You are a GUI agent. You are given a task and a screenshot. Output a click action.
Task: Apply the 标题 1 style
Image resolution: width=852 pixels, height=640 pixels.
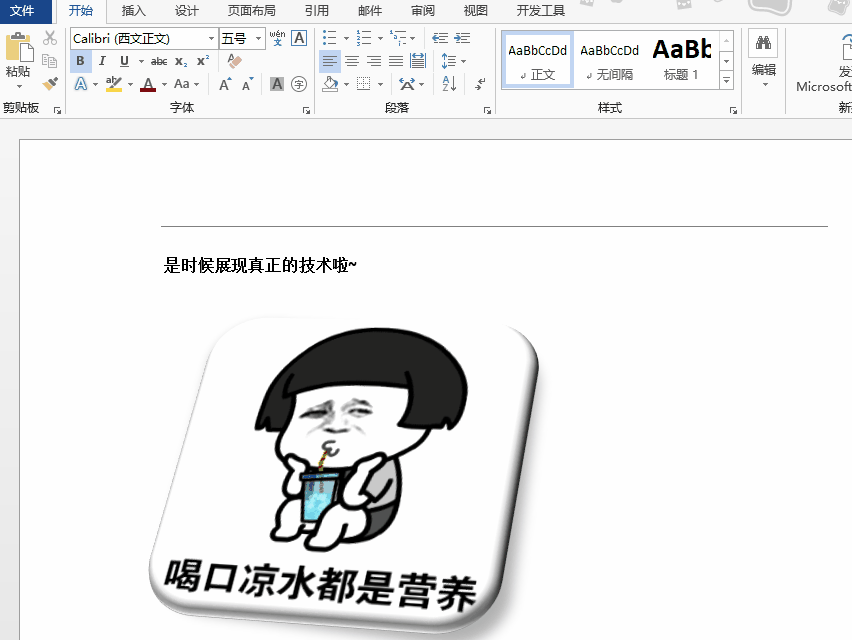click(x=681, y=61)
